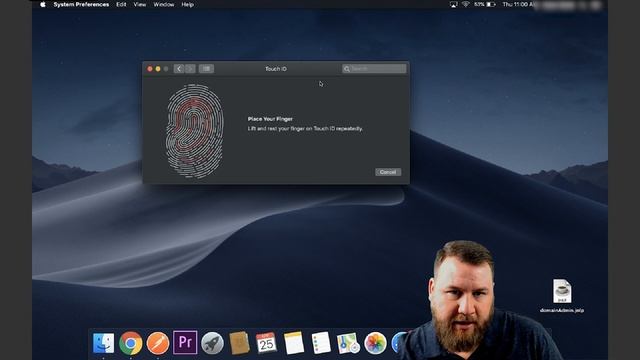This screenshot has height=360, width=640.
Task: Open Launchpad rocket icon in Dock
Action: pyautogui.click(x=212, y=342)
